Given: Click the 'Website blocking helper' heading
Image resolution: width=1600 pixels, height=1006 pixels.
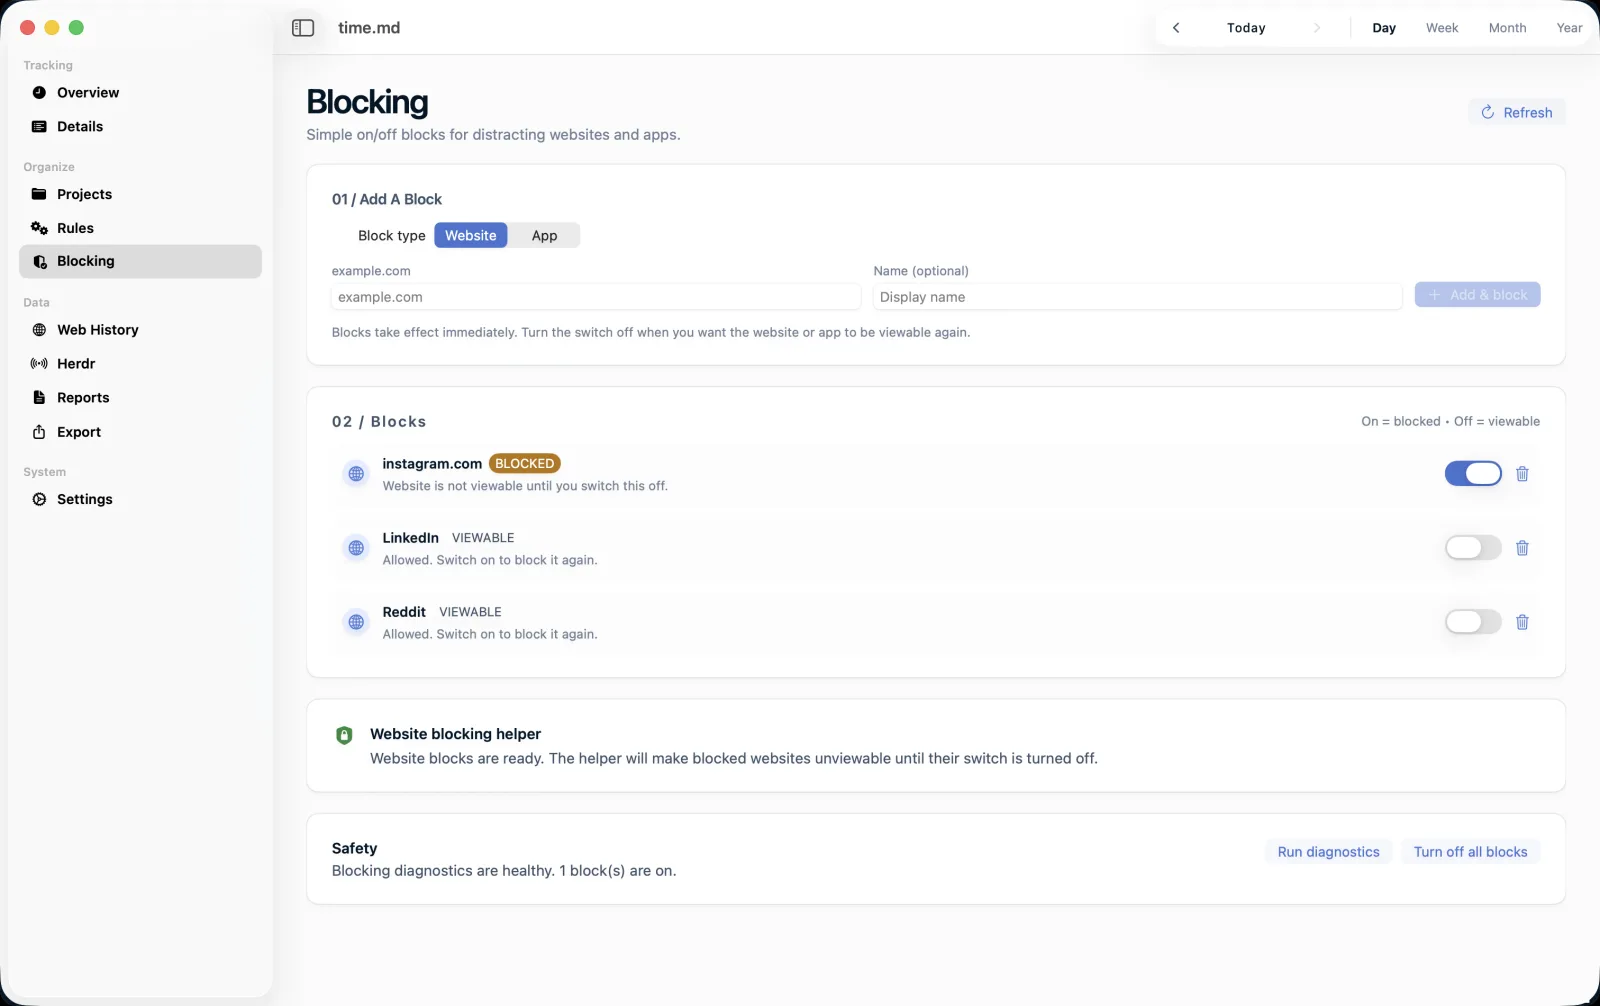Looking at the screenshot, I should [455, 734].
